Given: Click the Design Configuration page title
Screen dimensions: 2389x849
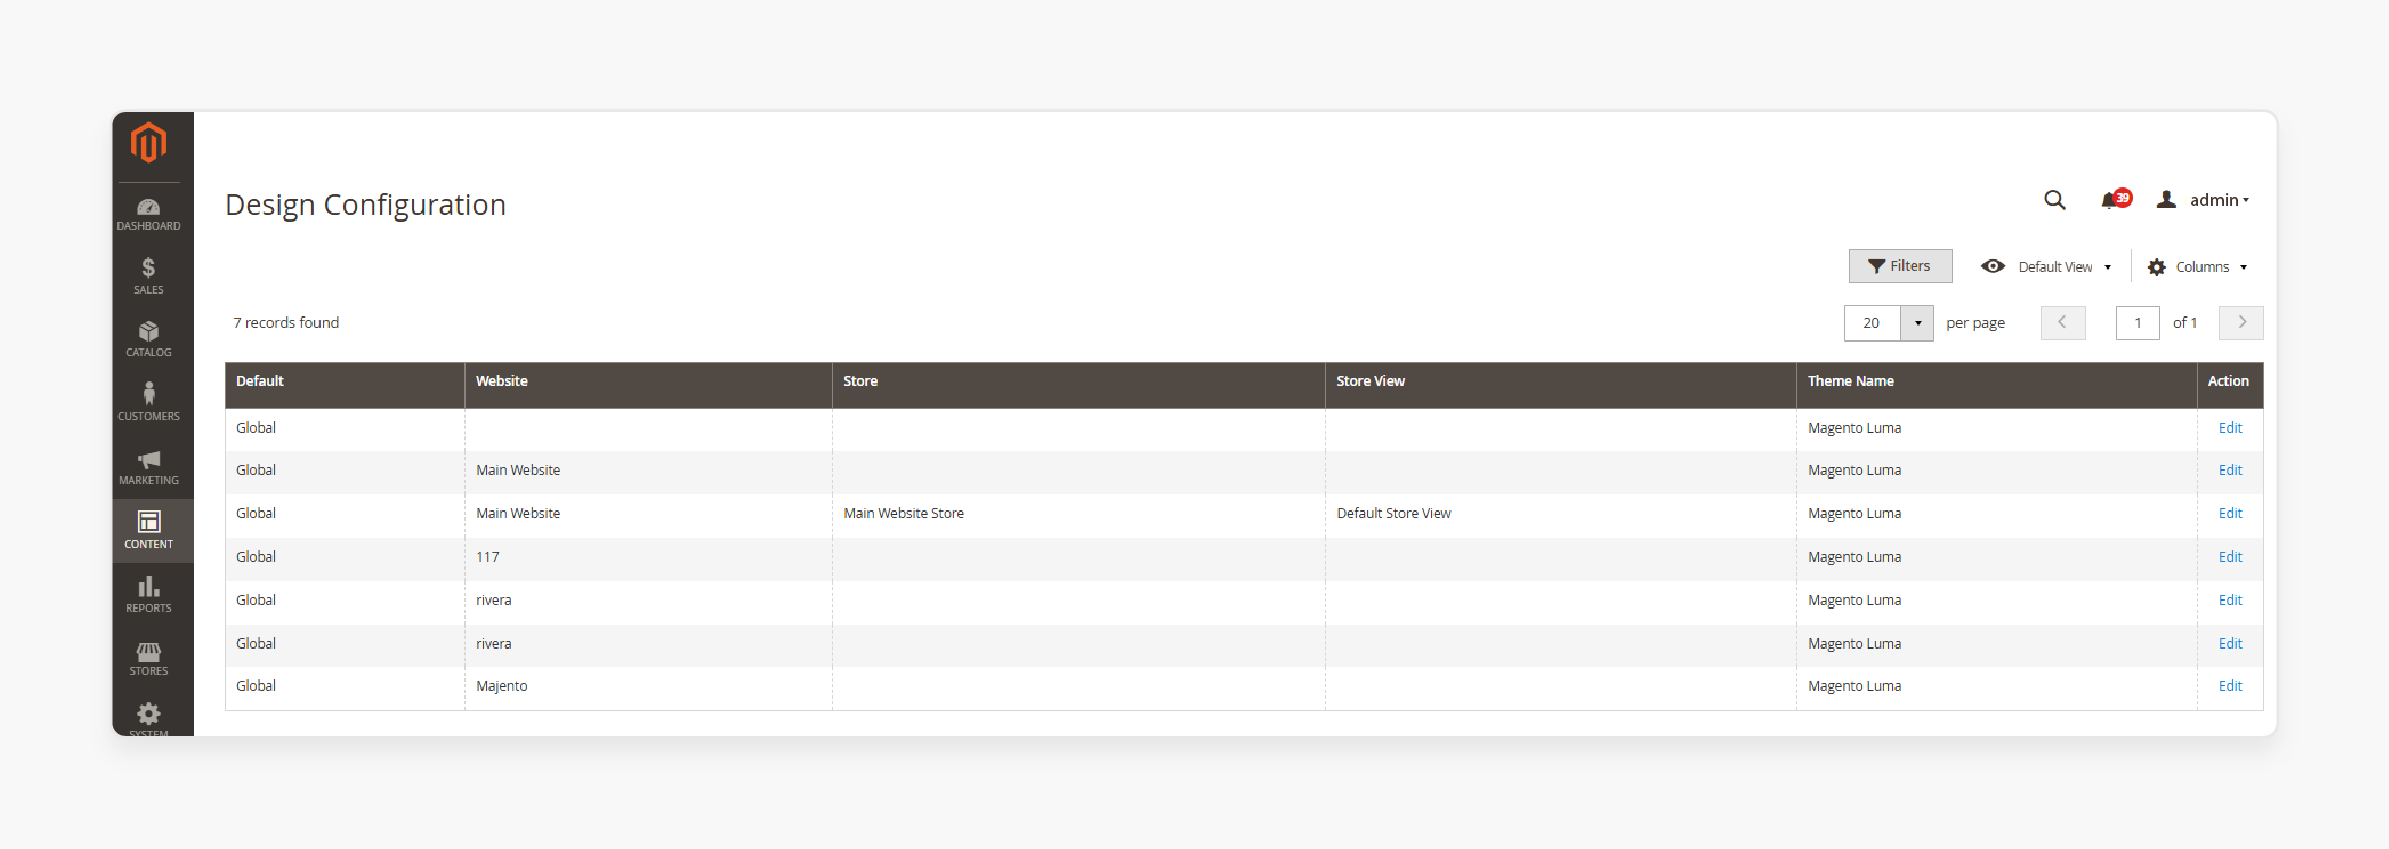Looking at the screenshot, I should pyautogui.click(x=365, y=205).
